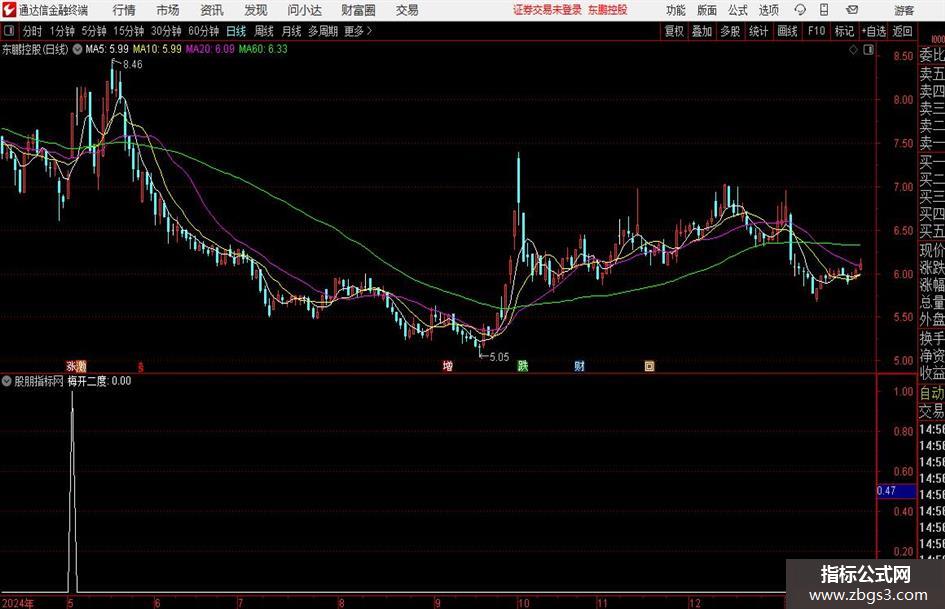Click the 2024年 date axis label
Screen dimensions: 945x609
[x=18, y=603]
